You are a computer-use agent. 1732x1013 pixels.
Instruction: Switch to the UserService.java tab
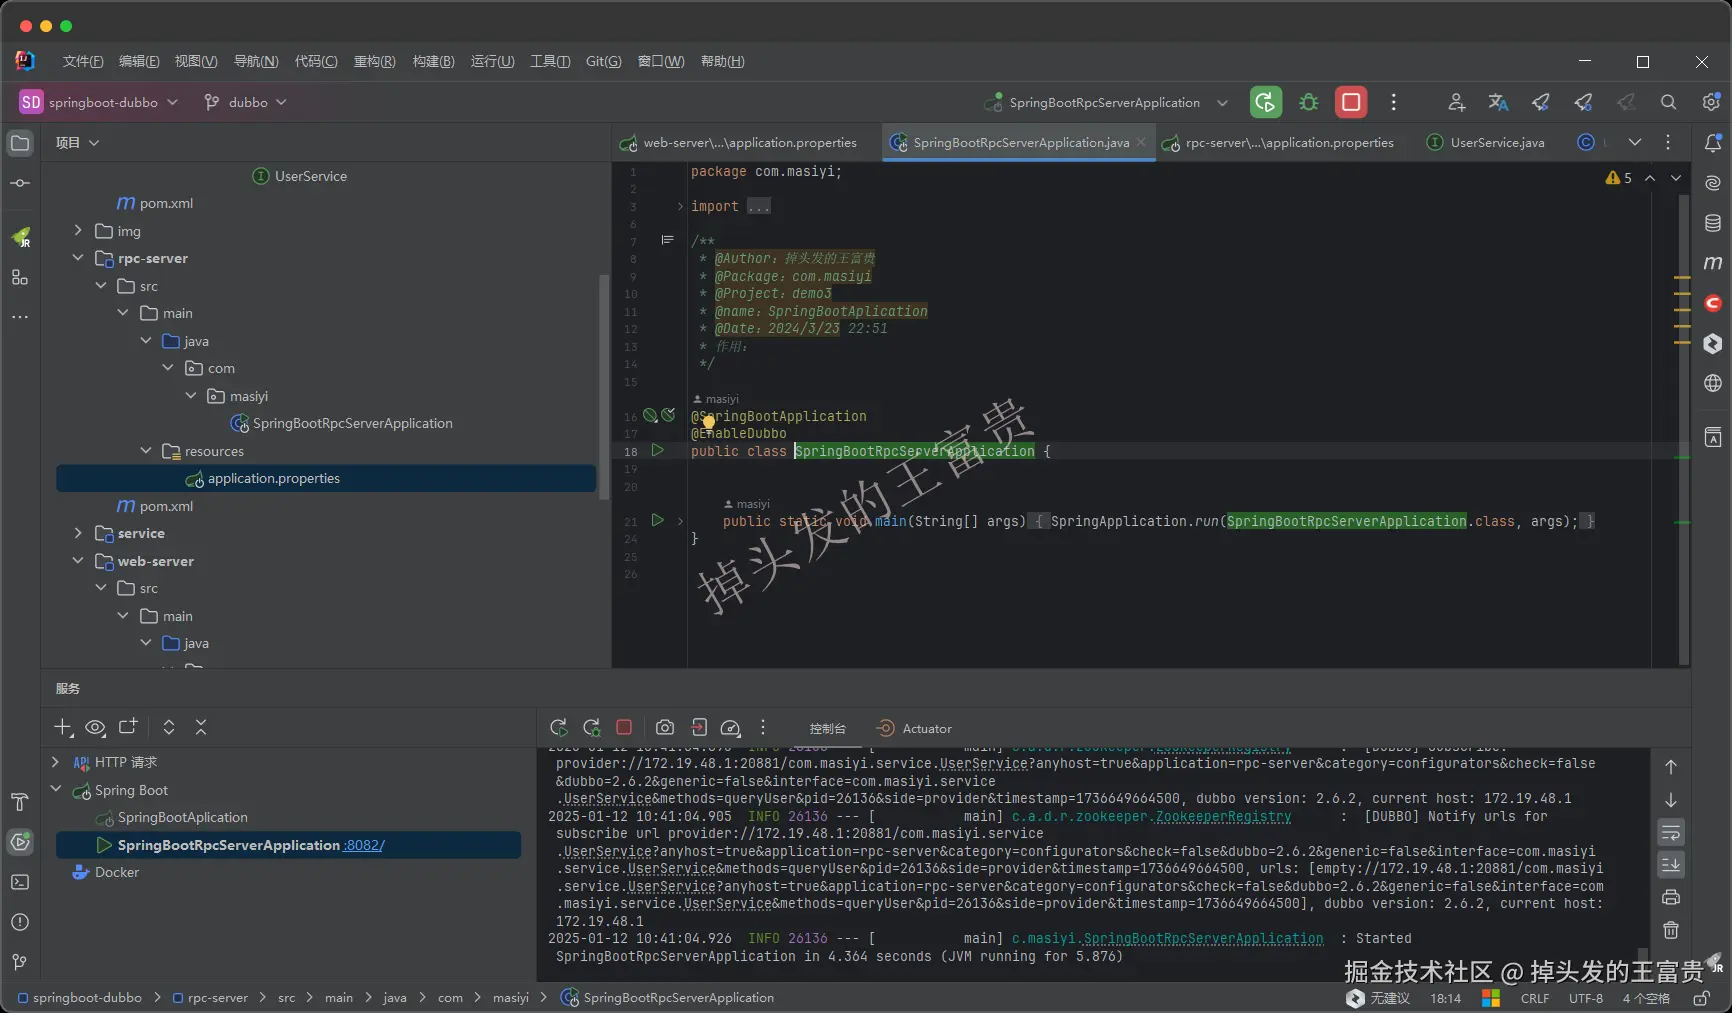1486,143
